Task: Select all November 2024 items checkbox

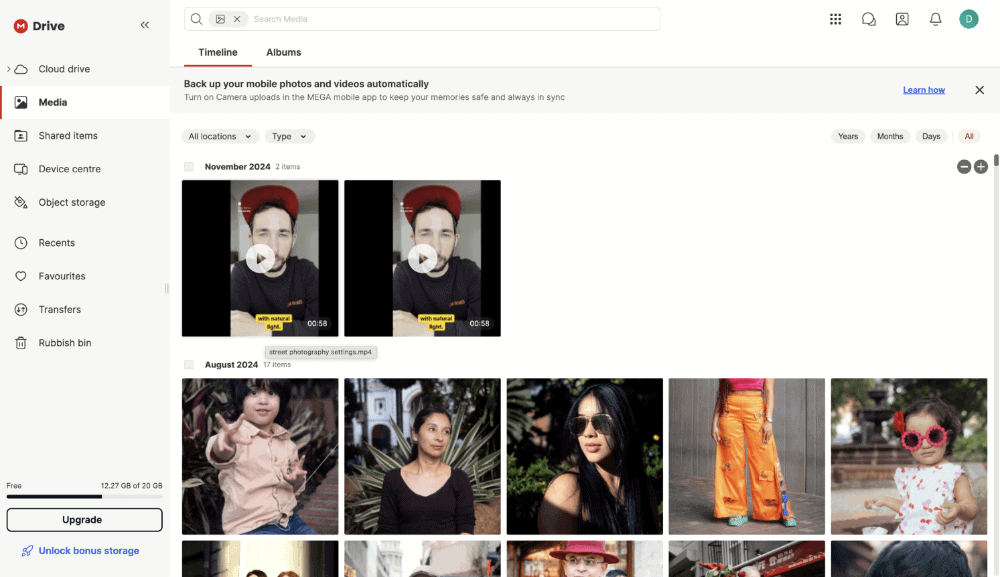Action: (x=189, y=167)
